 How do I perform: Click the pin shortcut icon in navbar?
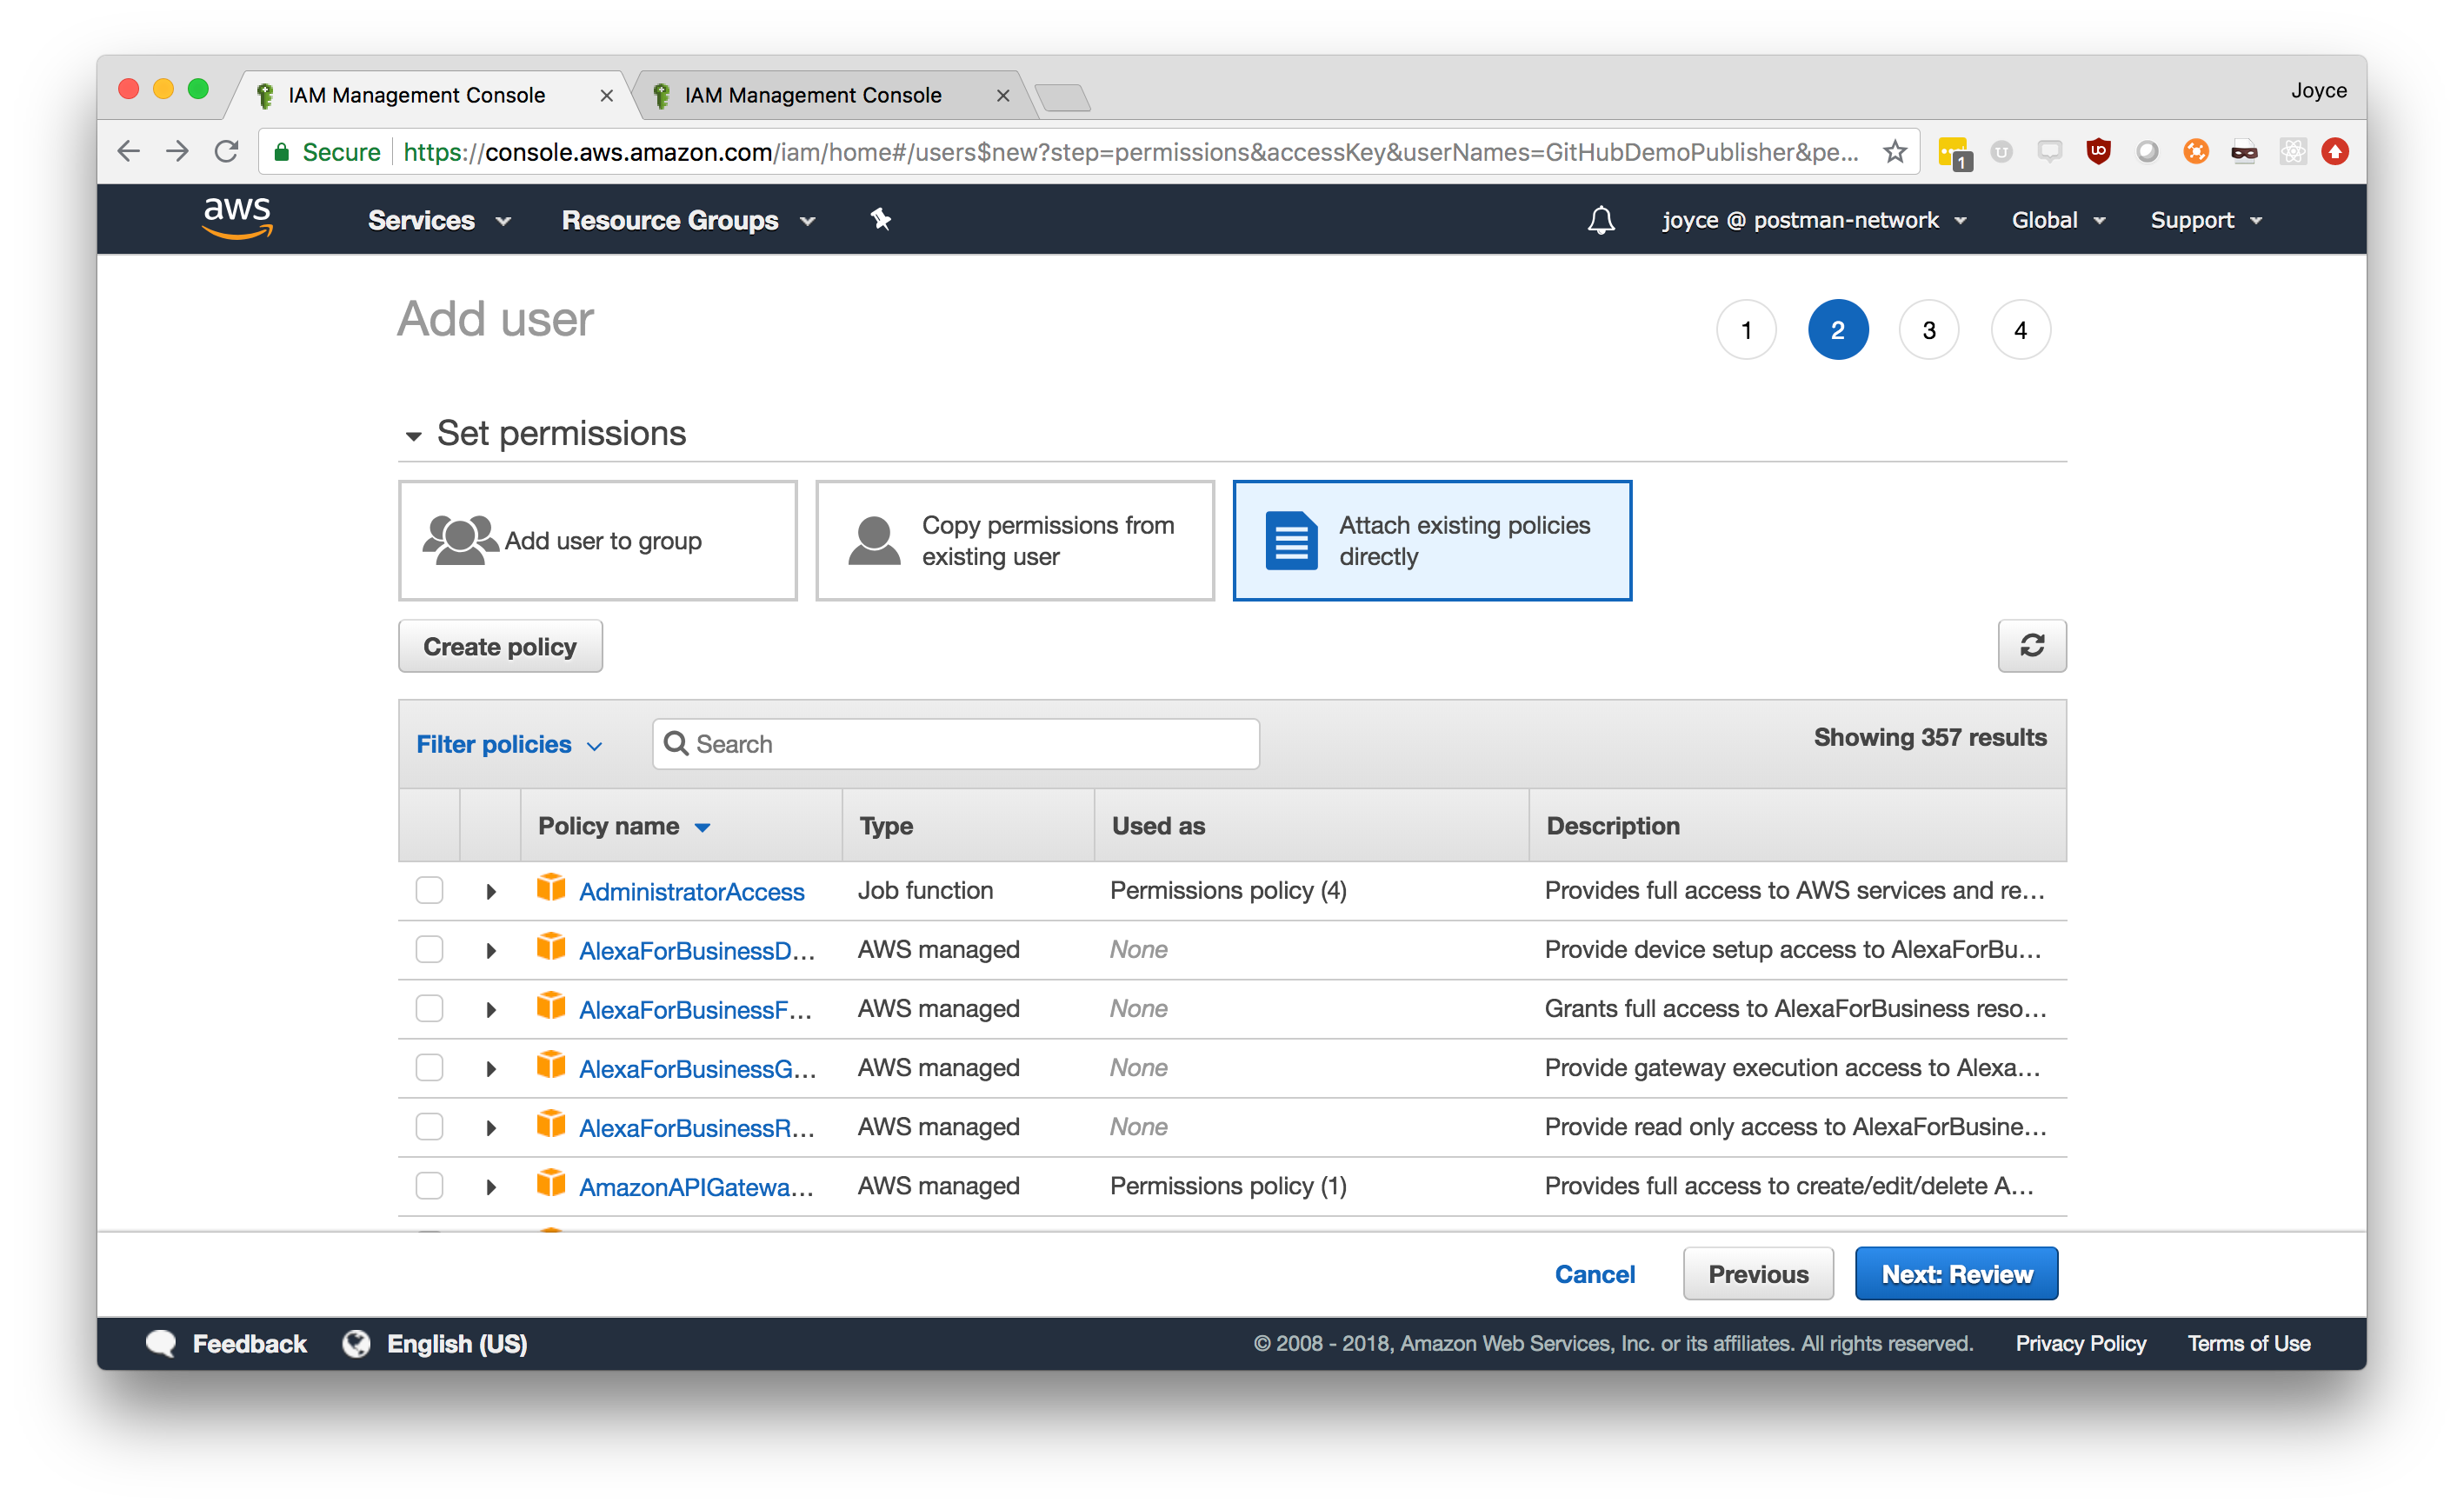click(x=880, y=219)
